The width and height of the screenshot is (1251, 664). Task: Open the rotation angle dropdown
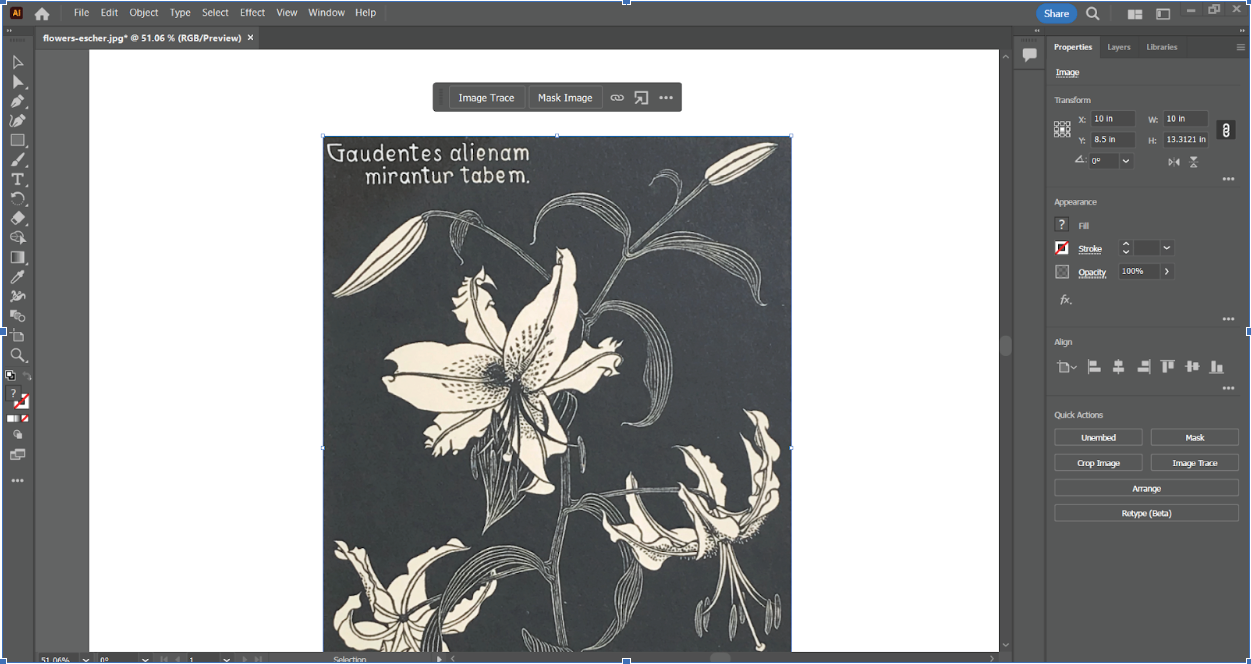pyautogui.click(x=1126, y=161)
